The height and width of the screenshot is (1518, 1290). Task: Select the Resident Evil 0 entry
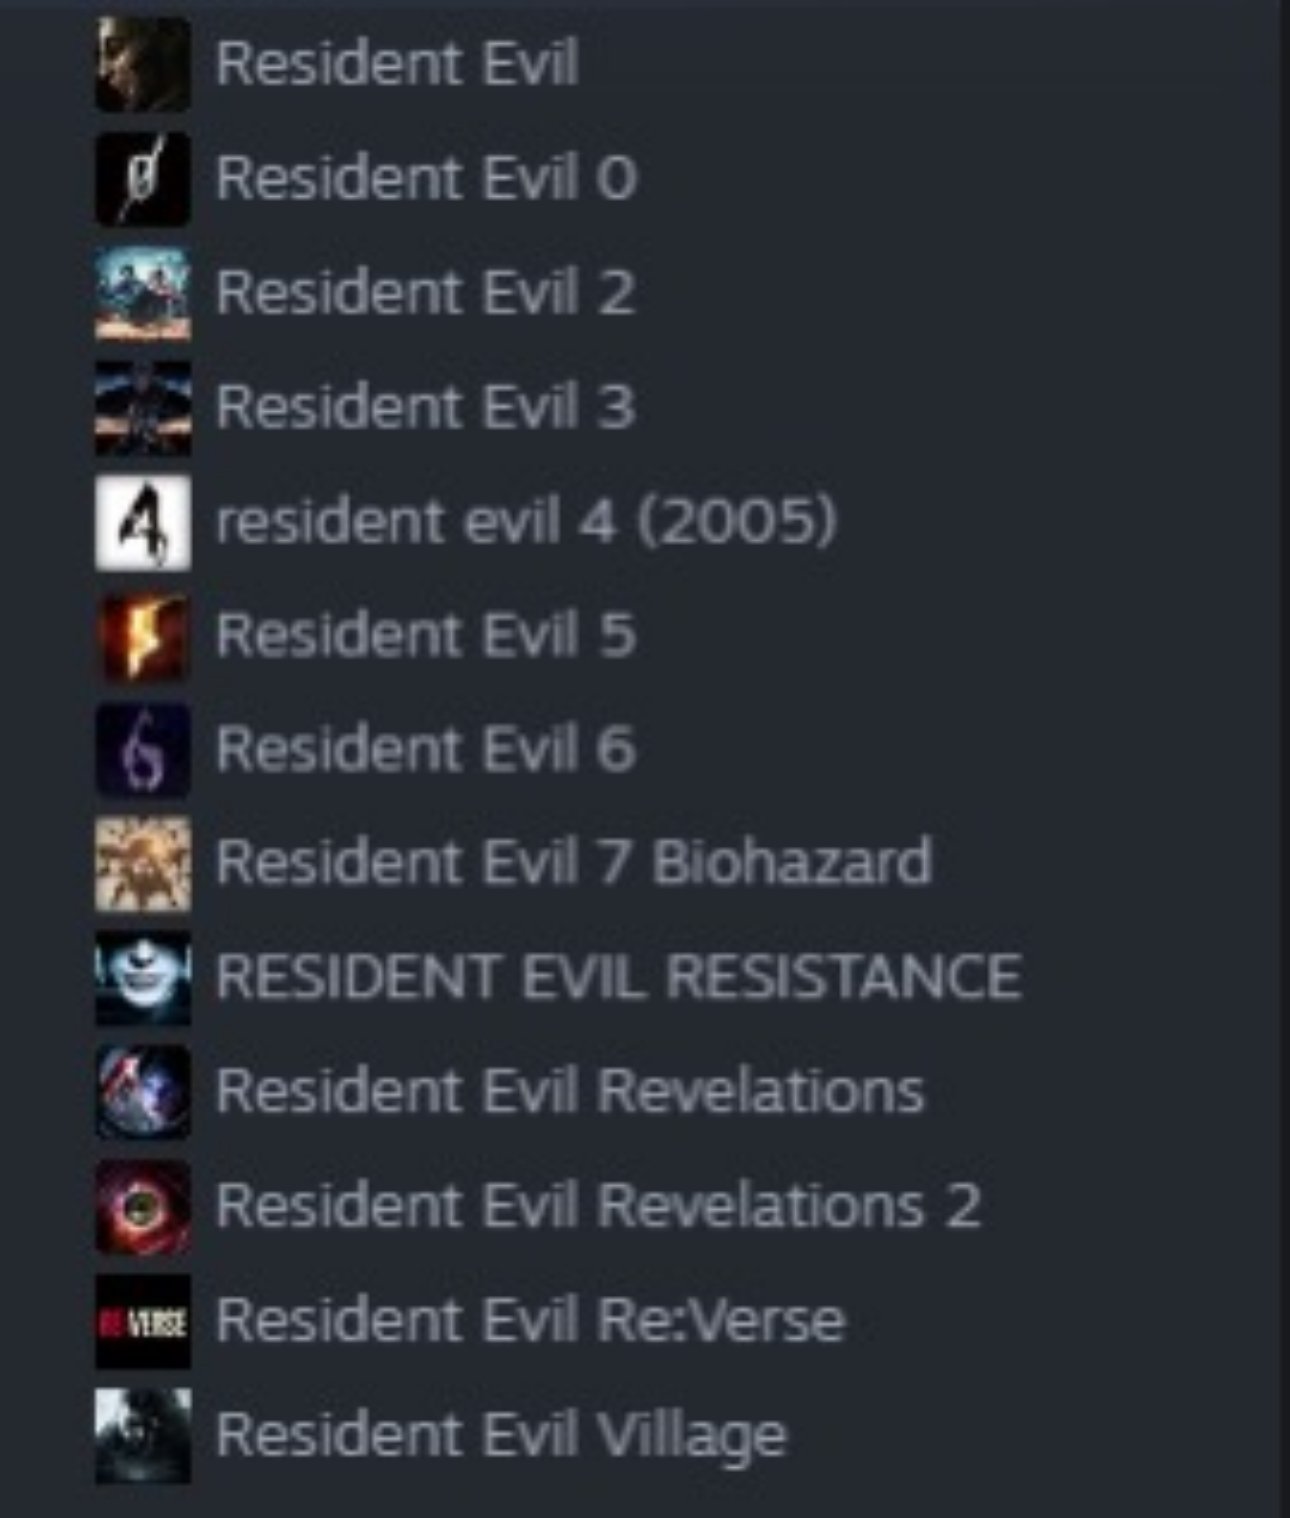426,178
